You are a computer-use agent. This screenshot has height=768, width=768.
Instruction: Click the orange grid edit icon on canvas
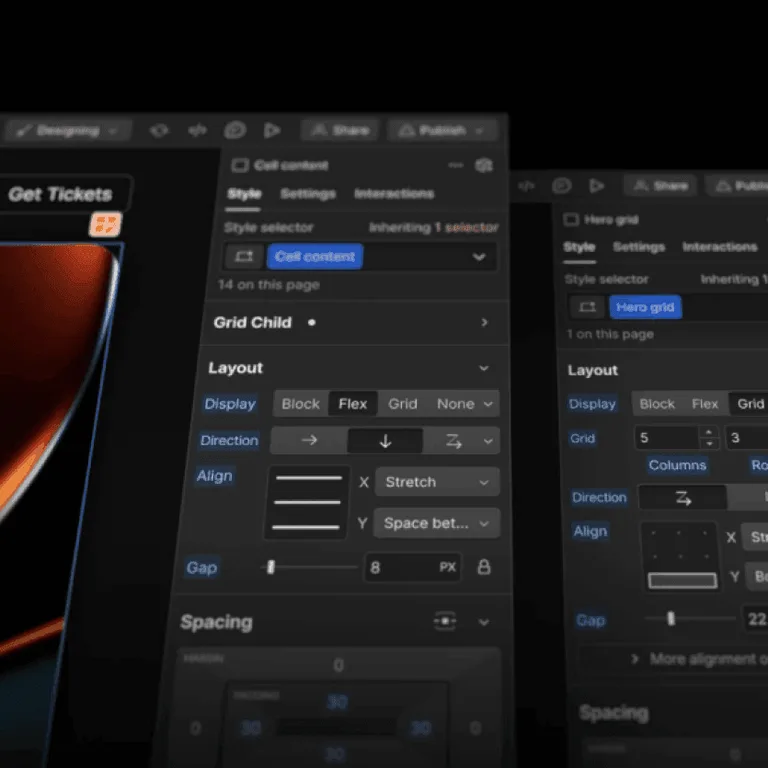(105, 225)
